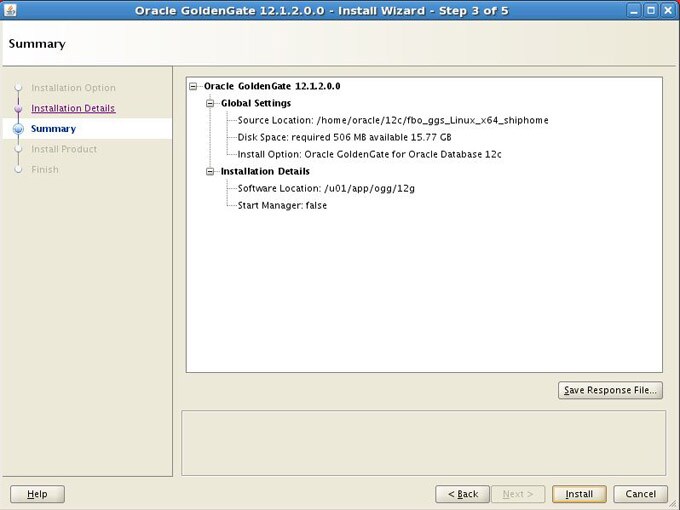The height and width of the screenshot is (510, 680).
Task: Click the Install Product step bullet
Action: click(18, 149)
